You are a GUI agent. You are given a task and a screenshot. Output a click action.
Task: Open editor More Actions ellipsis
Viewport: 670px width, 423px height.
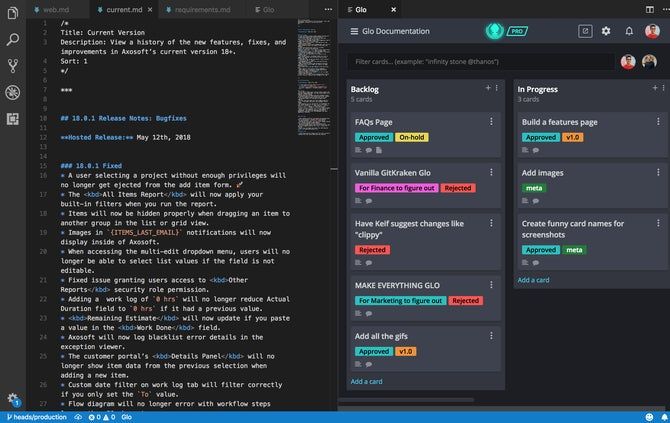pyautogui.click(x=328, y=9)
